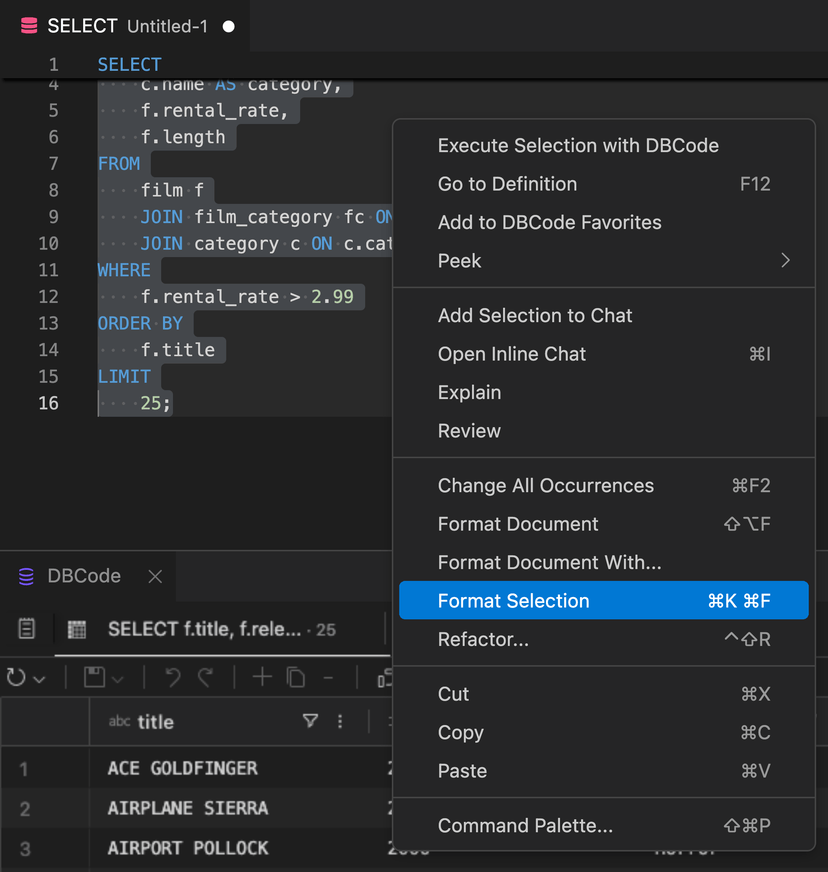
Task: Select Execute Selection with DBCode
Action: [x=578, y=145]
